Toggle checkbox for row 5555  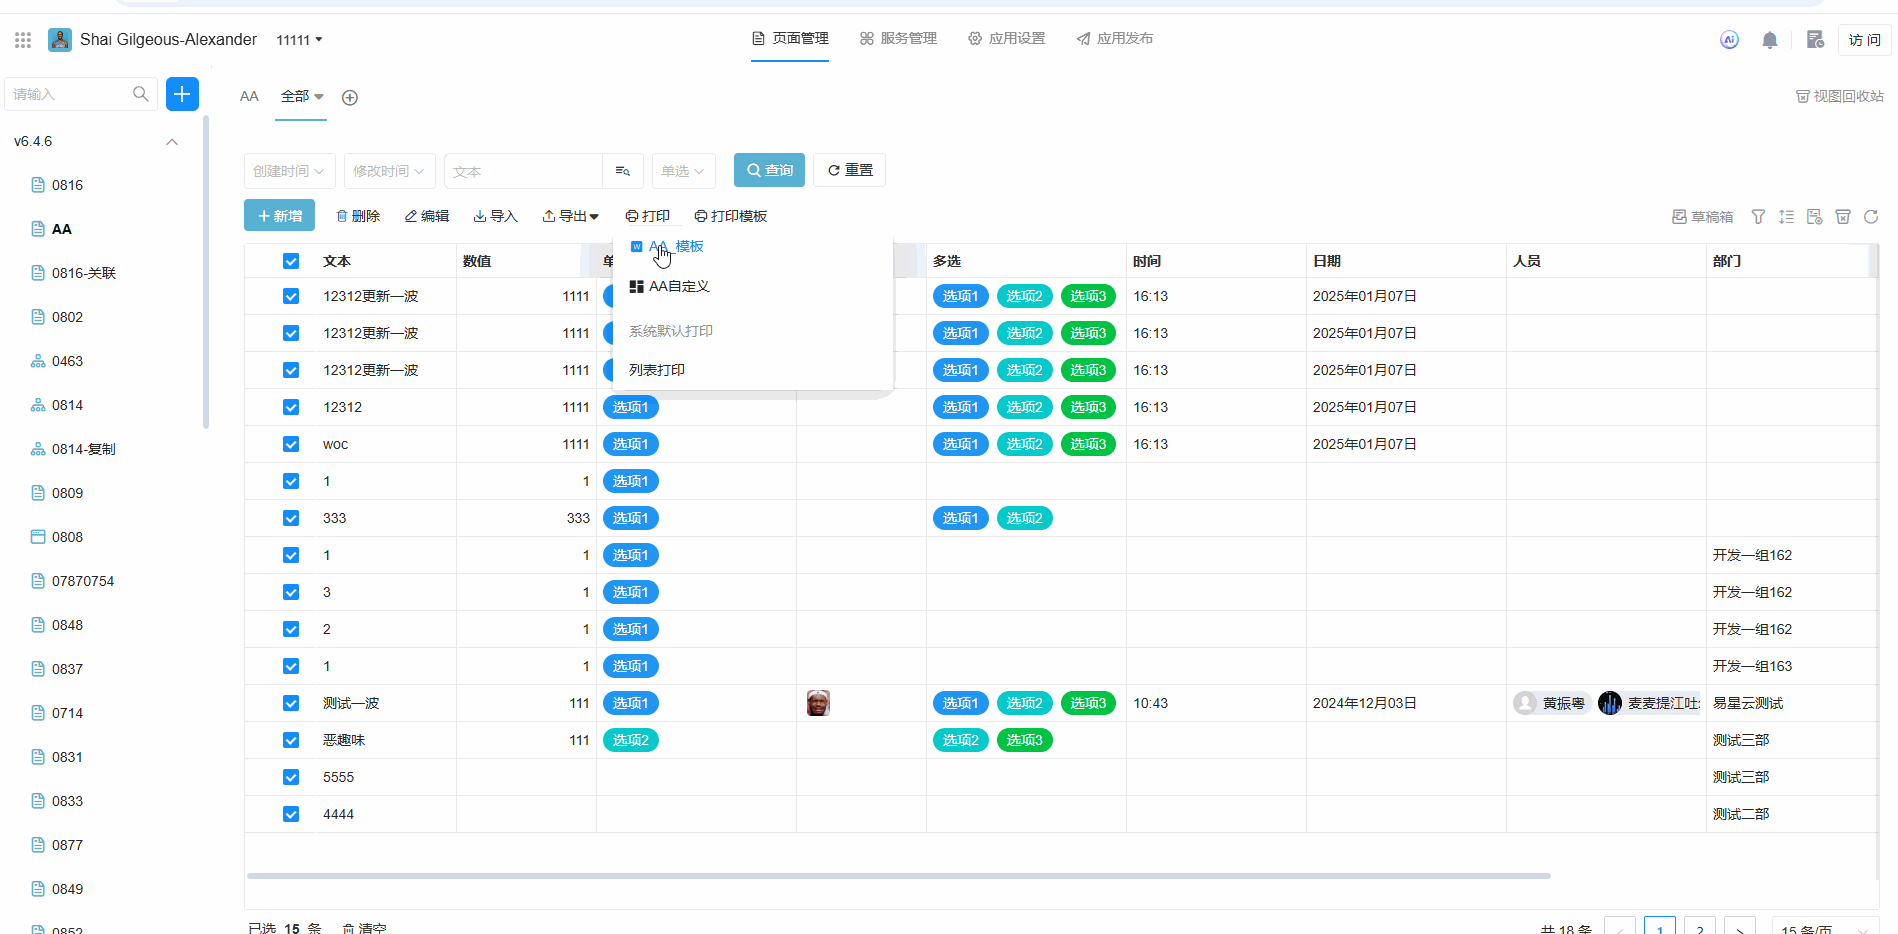291,777
